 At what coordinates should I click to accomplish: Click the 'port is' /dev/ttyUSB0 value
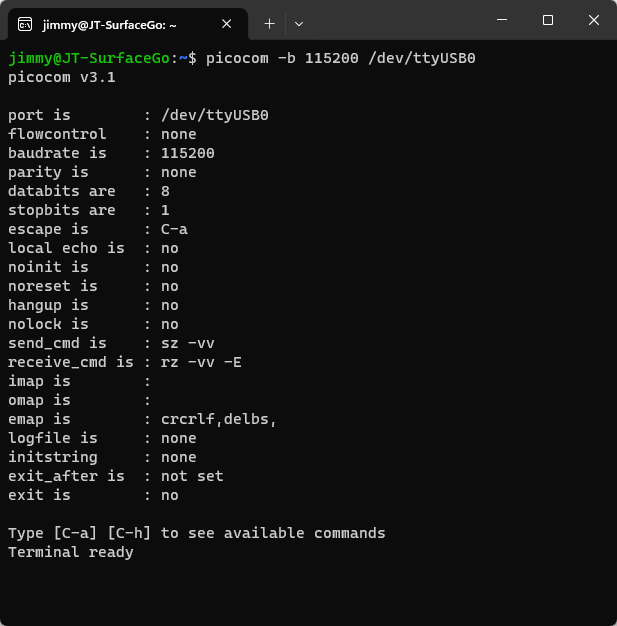215,115
